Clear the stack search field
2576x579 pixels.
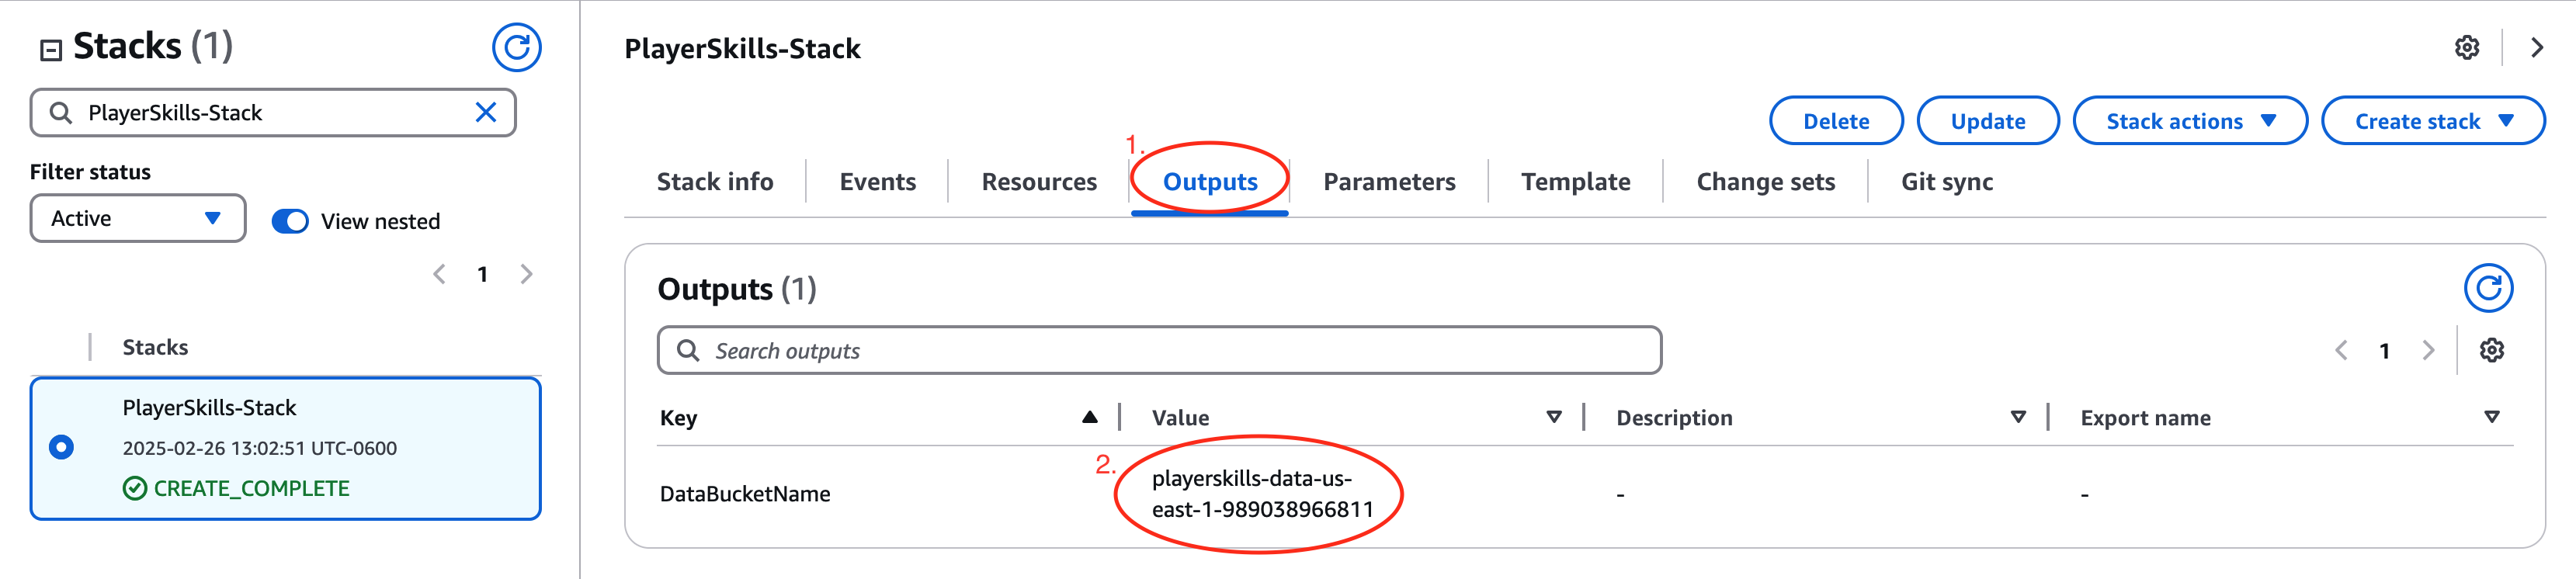click(486, 112)
